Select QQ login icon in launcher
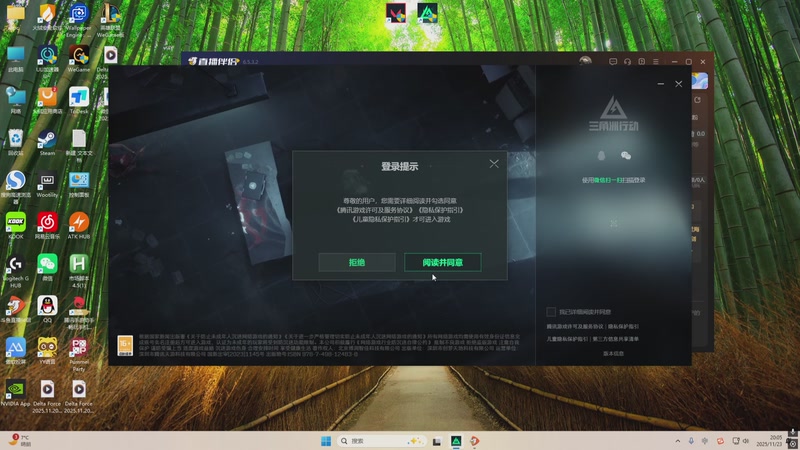Image resolution: width=800 pixels, height=450 pixels. [601, 156]
